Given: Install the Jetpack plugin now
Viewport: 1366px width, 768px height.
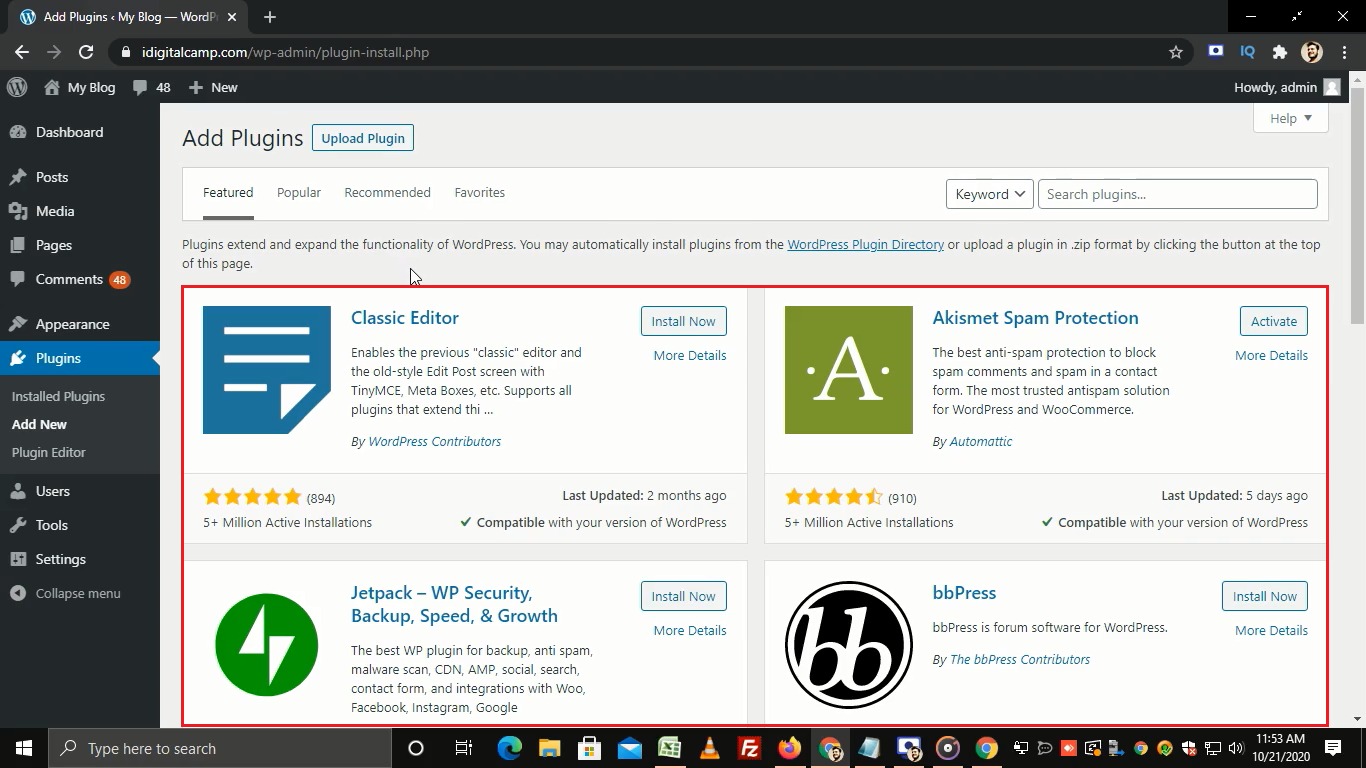Looking at the screenshot, I should coord(684,596).
